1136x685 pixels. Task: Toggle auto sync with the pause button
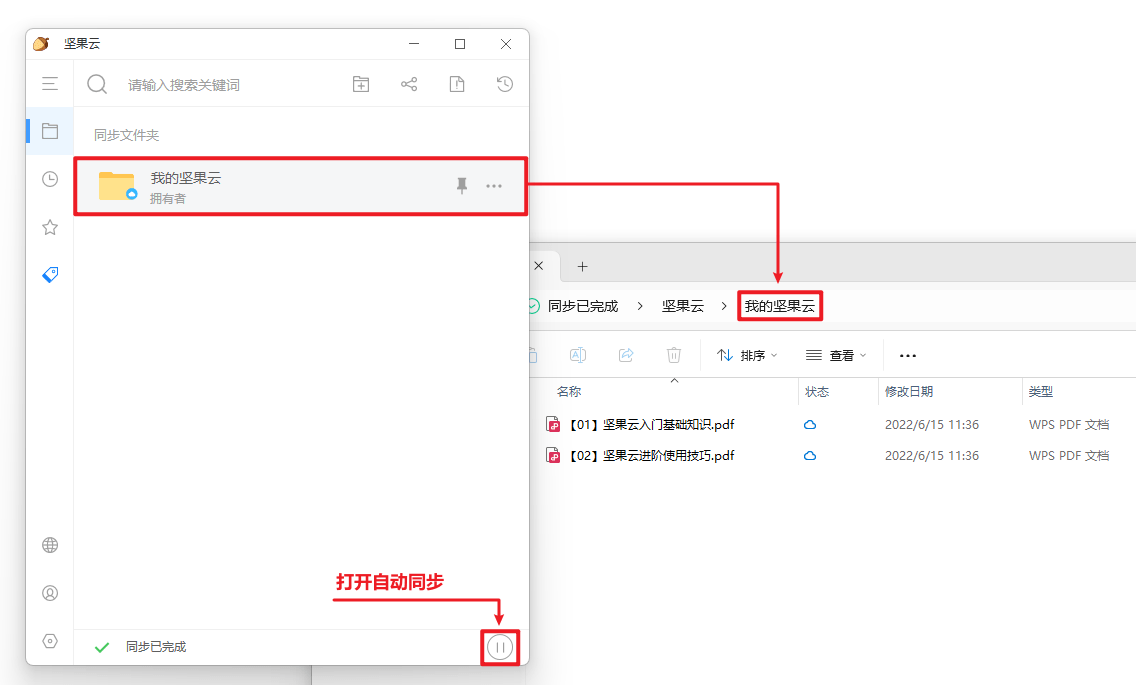pyautogui.click(x=500, y=647)
